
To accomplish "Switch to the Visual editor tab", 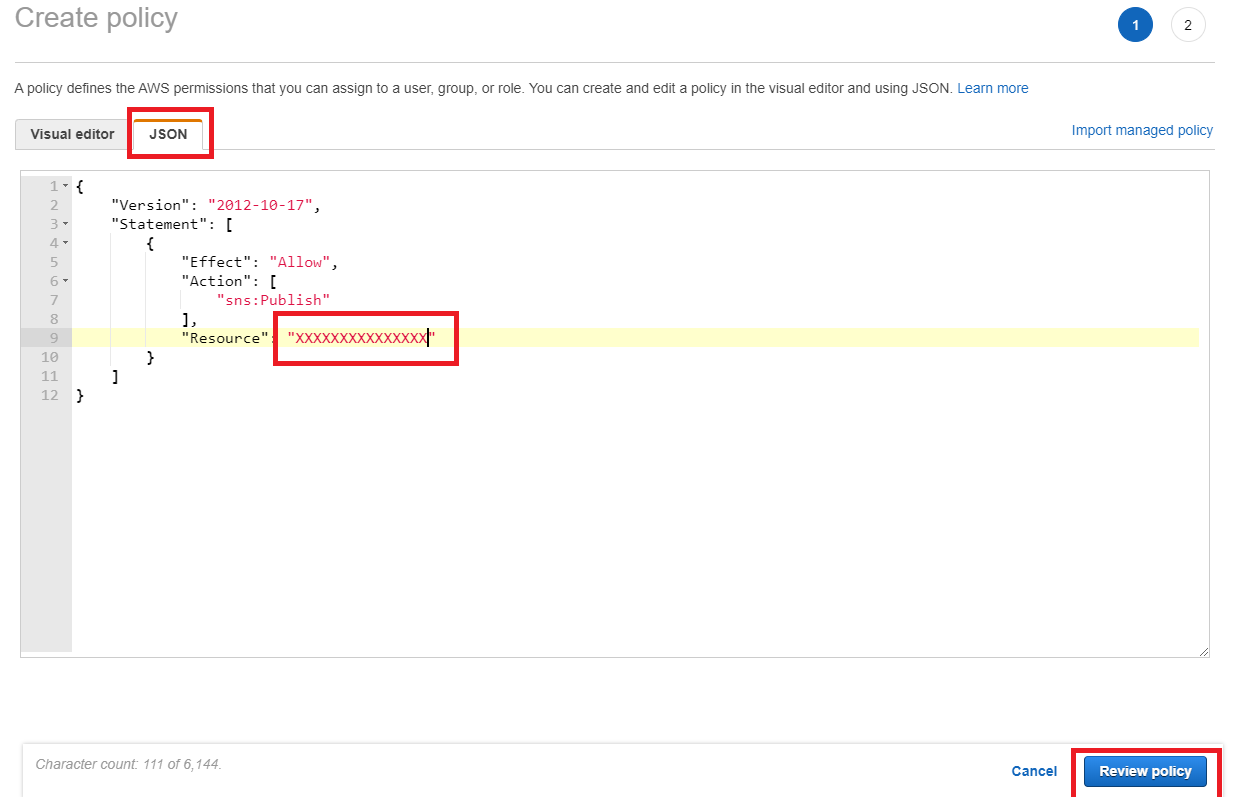I will (72, 134).
